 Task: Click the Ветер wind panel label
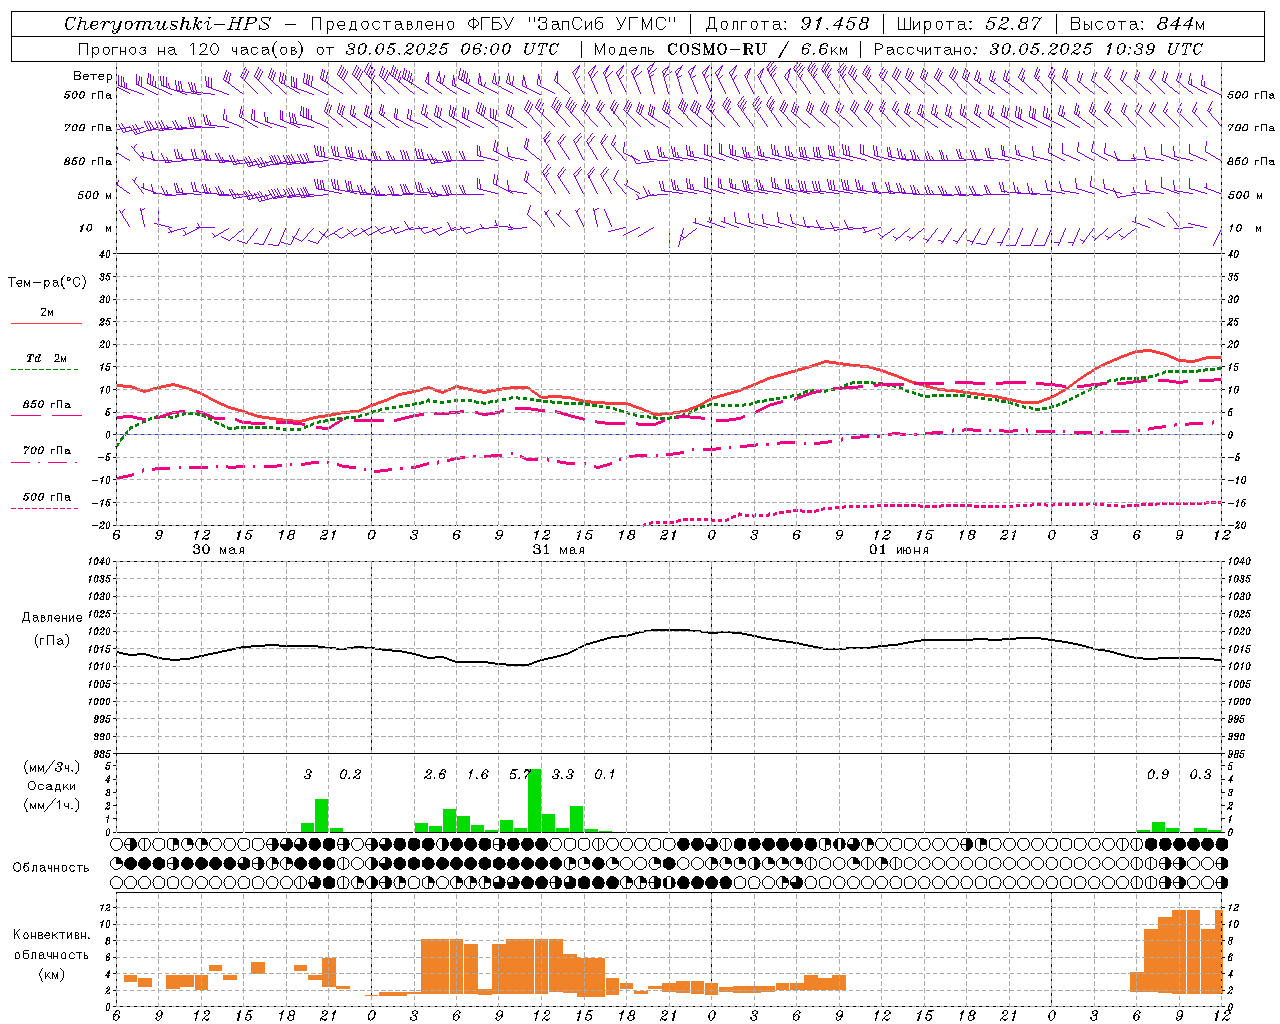coord(92,76)
